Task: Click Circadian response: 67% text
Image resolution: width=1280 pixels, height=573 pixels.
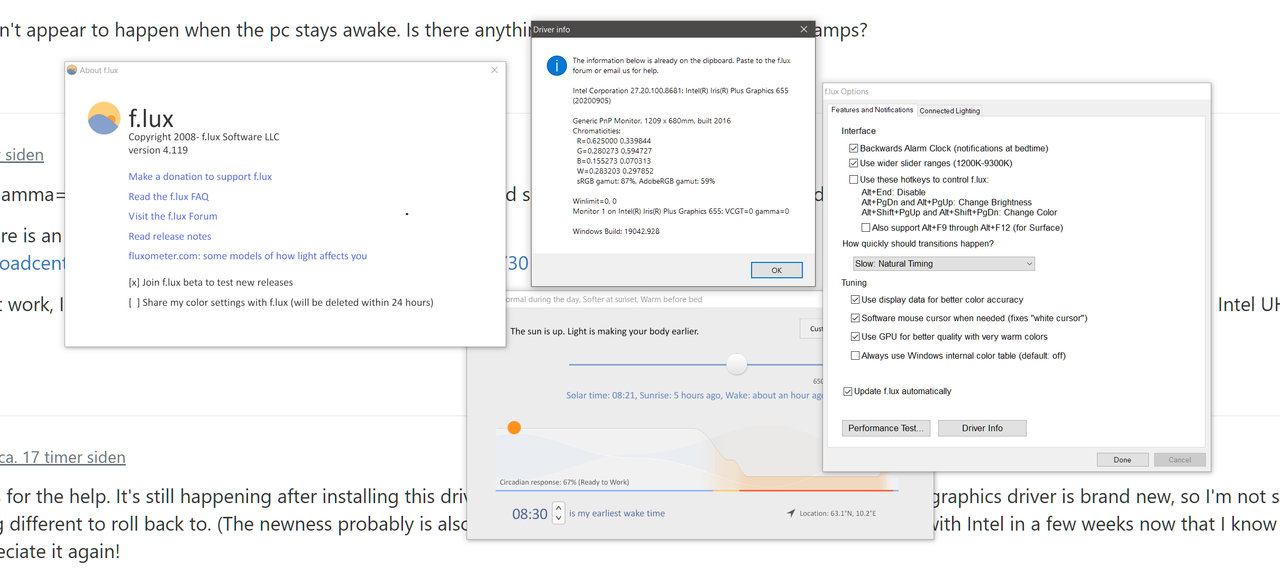Action: (564, 482)
